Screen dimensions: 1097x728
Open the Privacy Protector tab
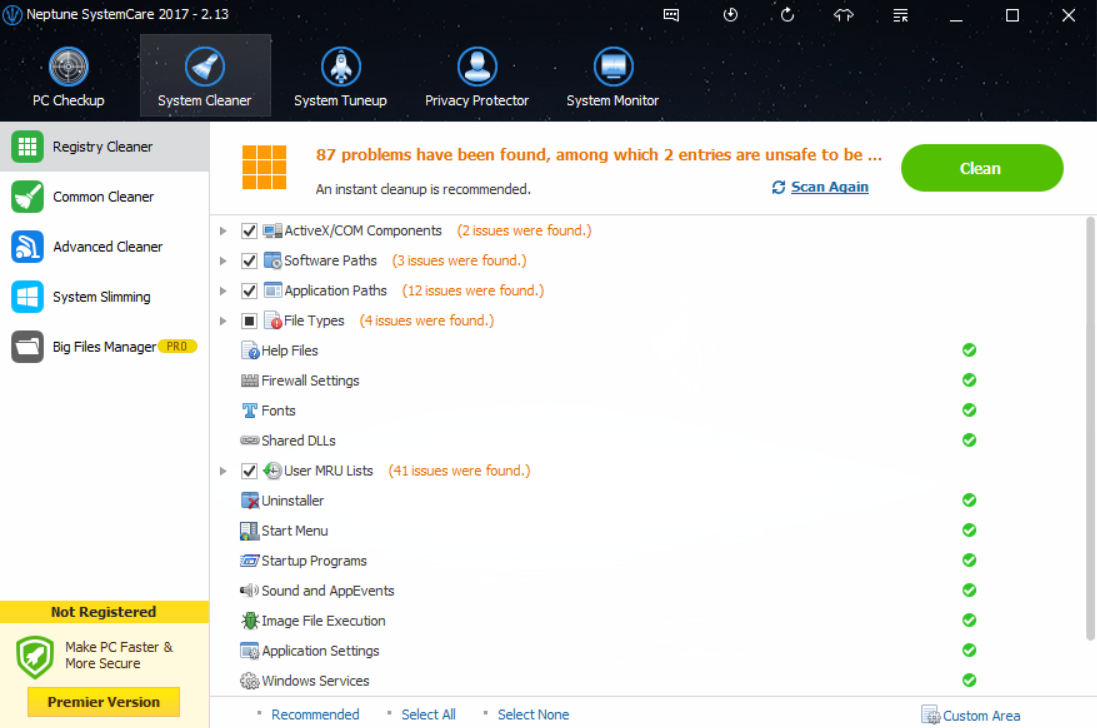pos(476,76)
